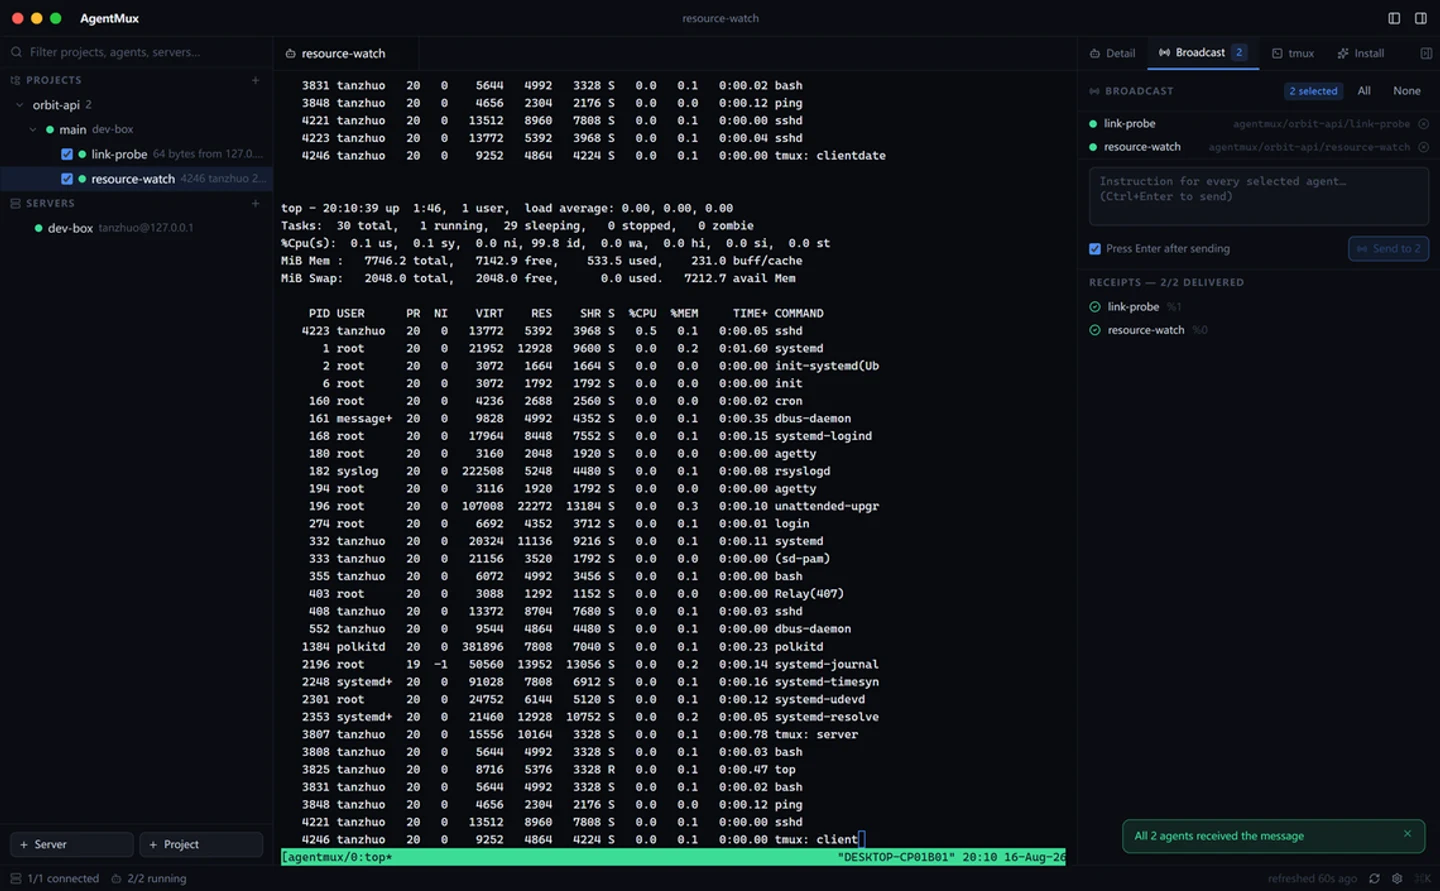The width and height of the screenshot is (1440, 891).
Task: Click the running agents status icon
Action: 116,878
